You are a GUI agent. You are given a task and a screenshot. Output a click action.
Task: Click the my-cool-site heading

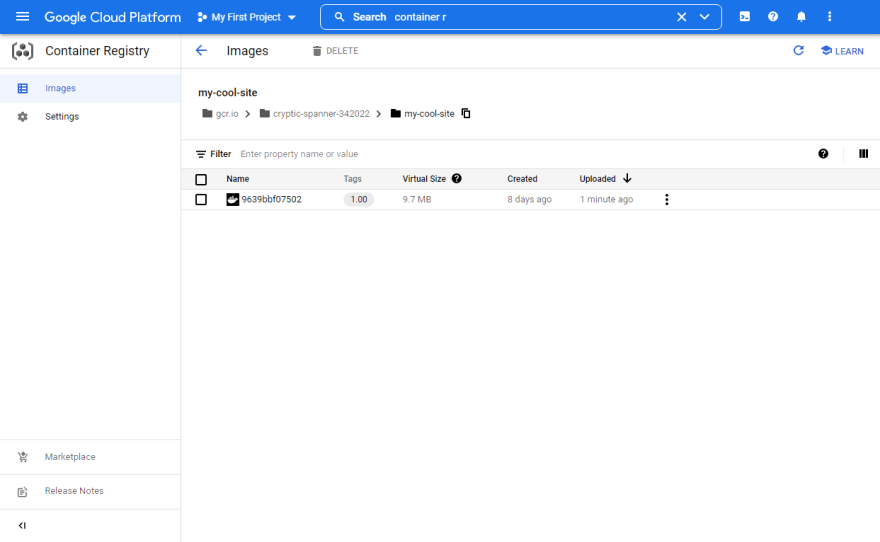coord(227,93)
